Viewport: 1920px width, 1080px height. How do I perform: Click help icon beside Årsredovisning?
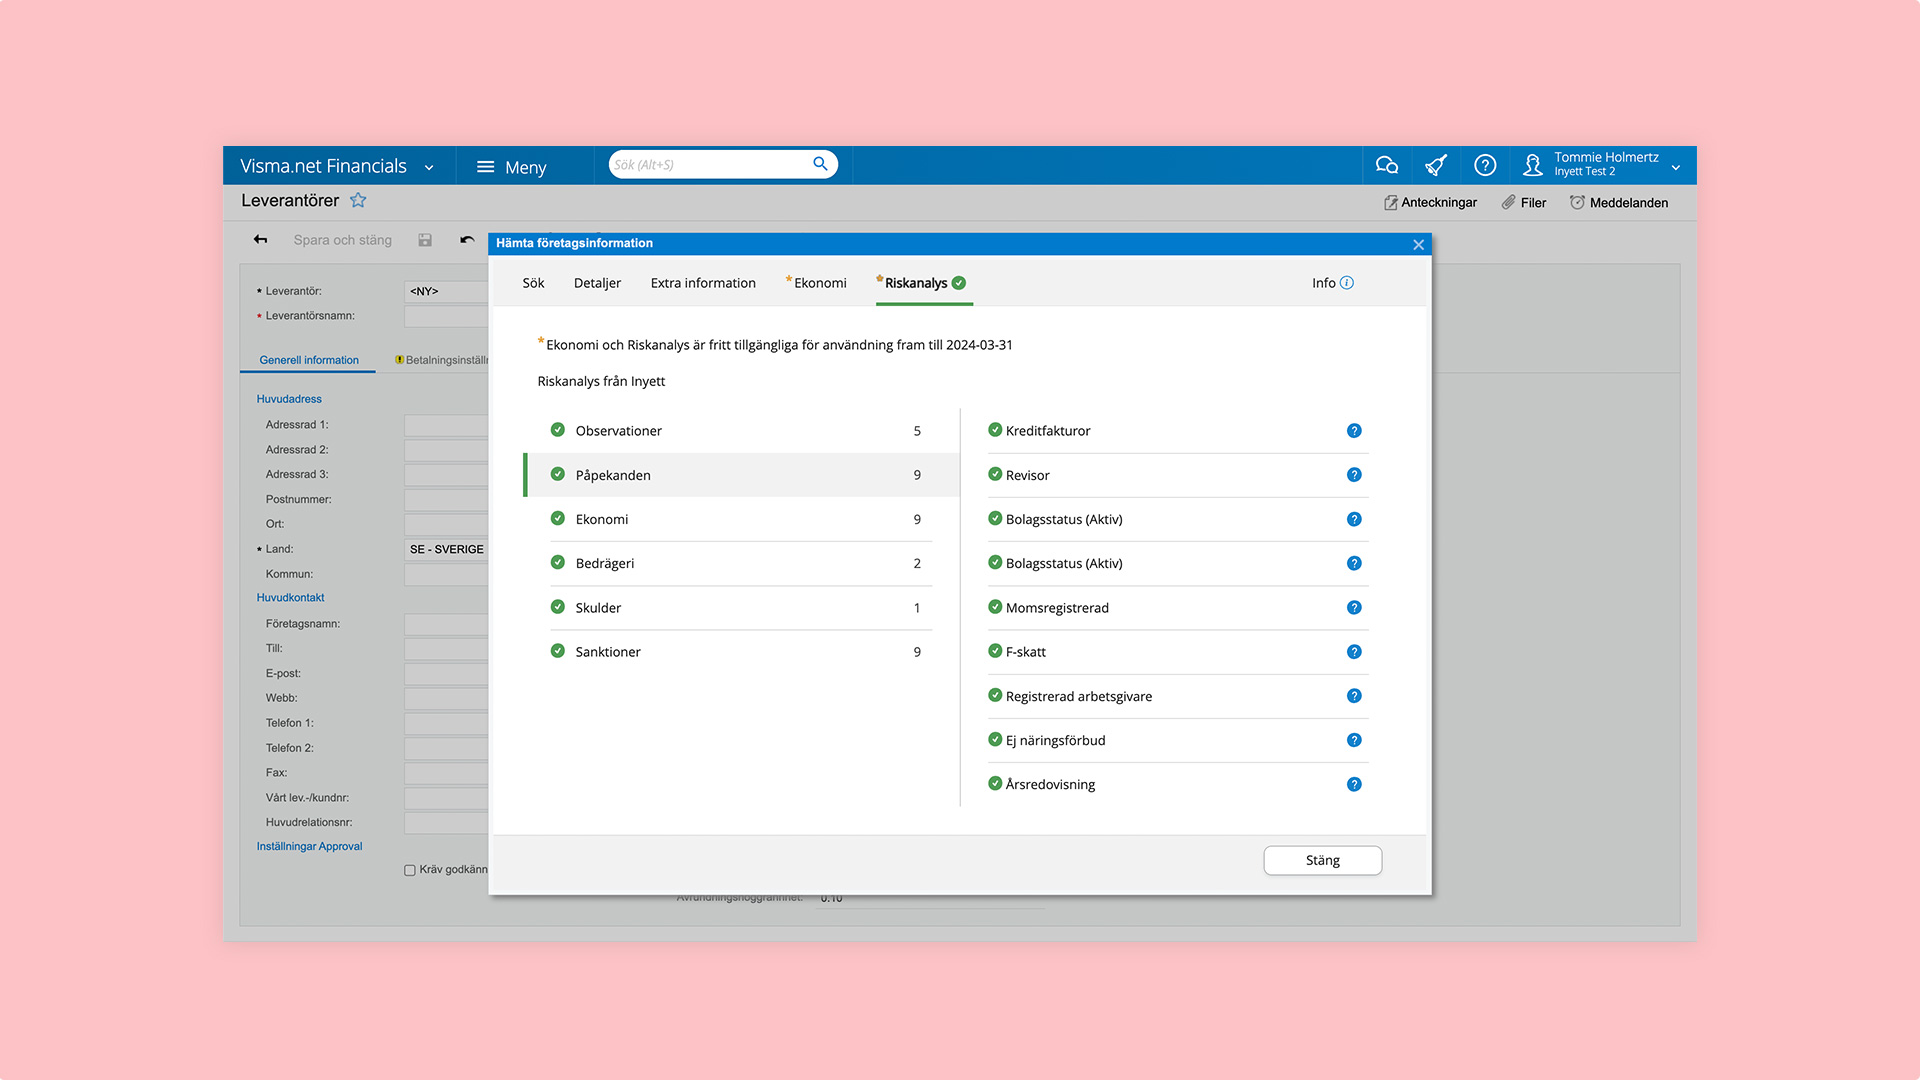pyautogui.click(x=1354, y=785)
